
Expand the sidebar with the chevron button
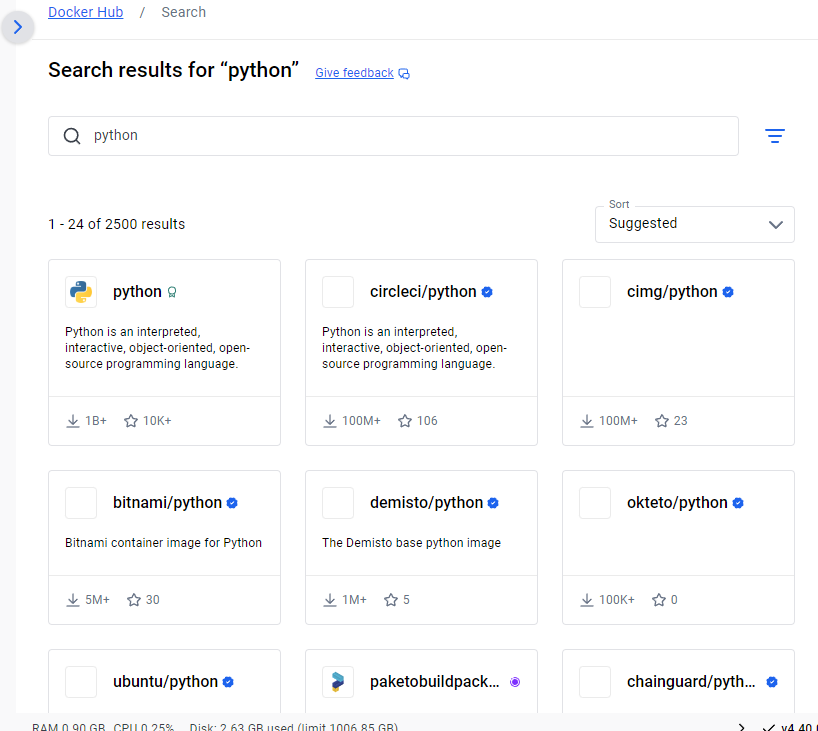coord(18,27)
